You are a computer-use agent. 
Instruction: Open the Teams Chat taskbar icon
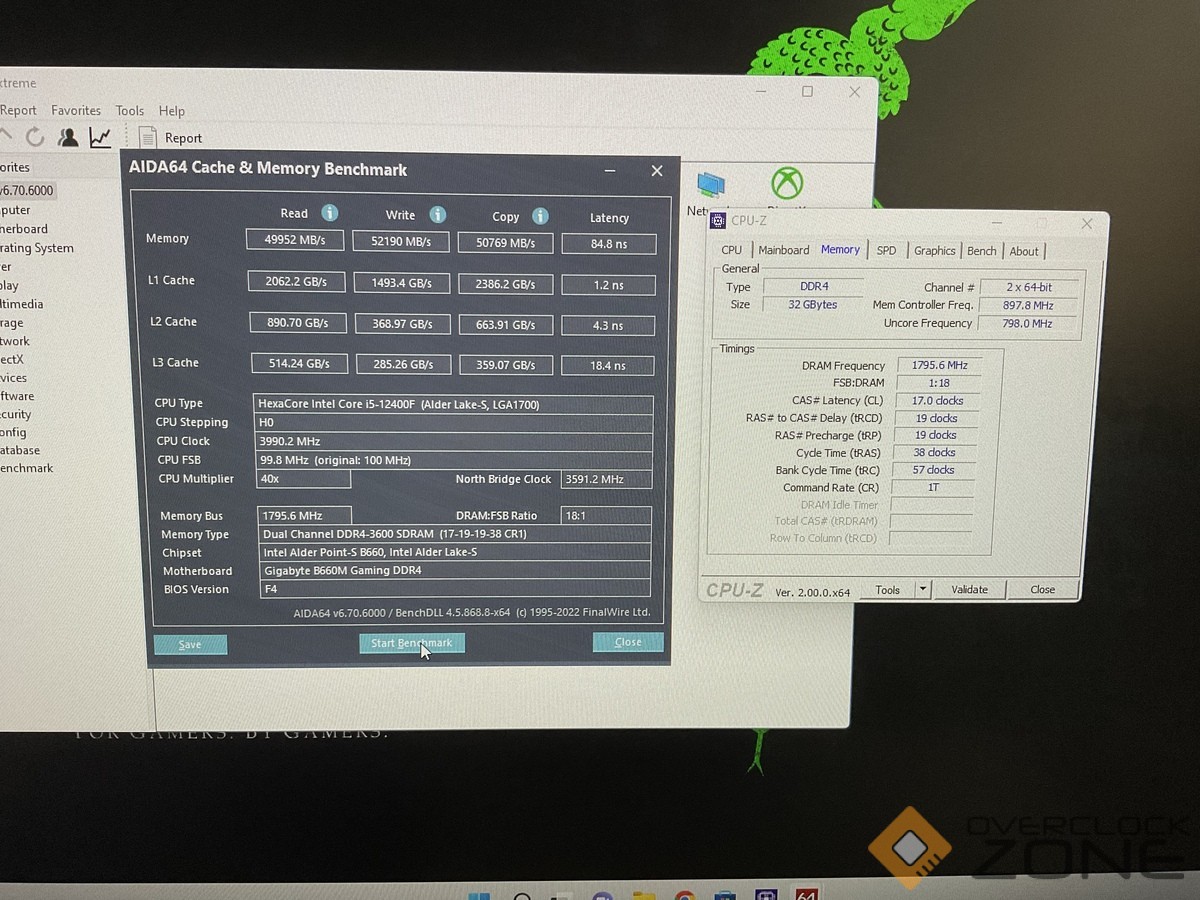[x=602, y=894]
